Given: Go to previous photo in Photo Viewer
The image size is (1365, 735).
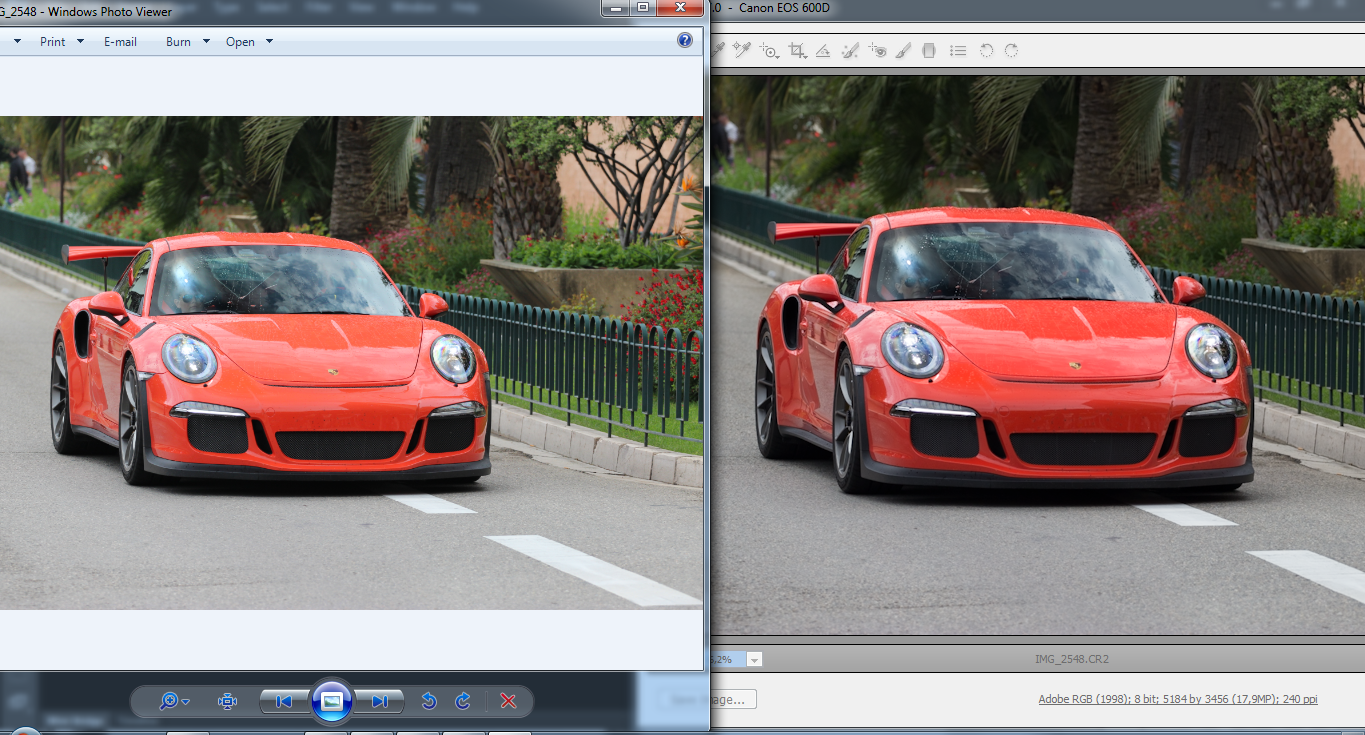Looking at the screenshot, I should 284,701.
